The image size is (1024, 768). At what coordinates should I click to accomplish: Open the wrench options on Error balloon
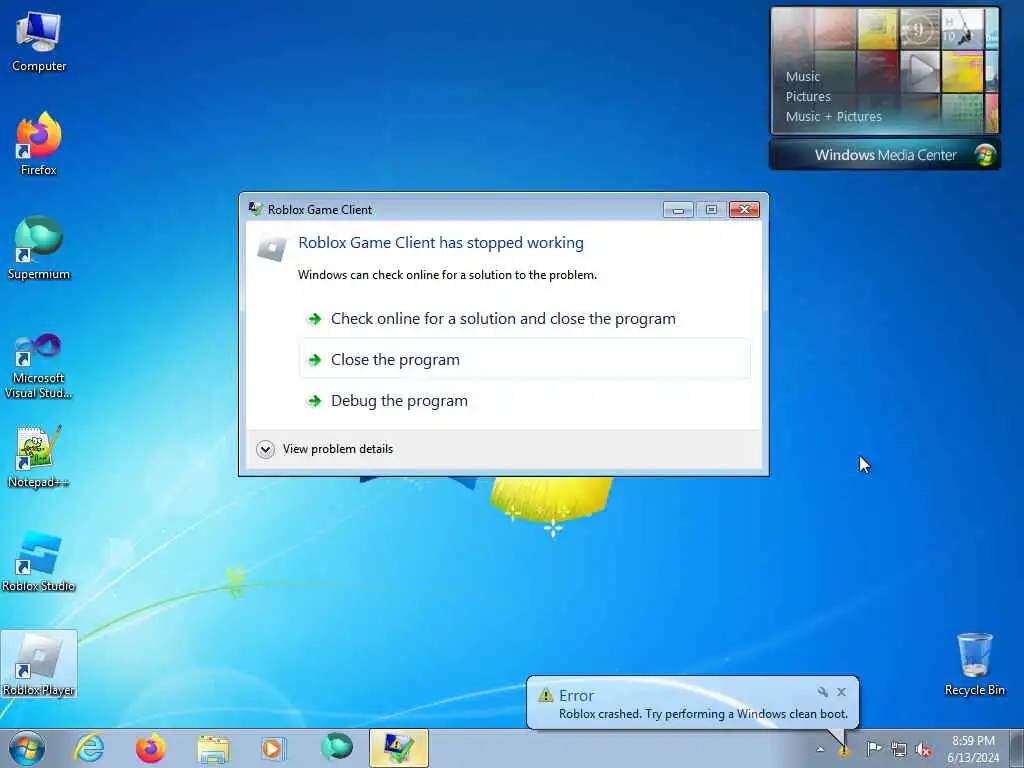pyautogui.click(x=823, y=692)
